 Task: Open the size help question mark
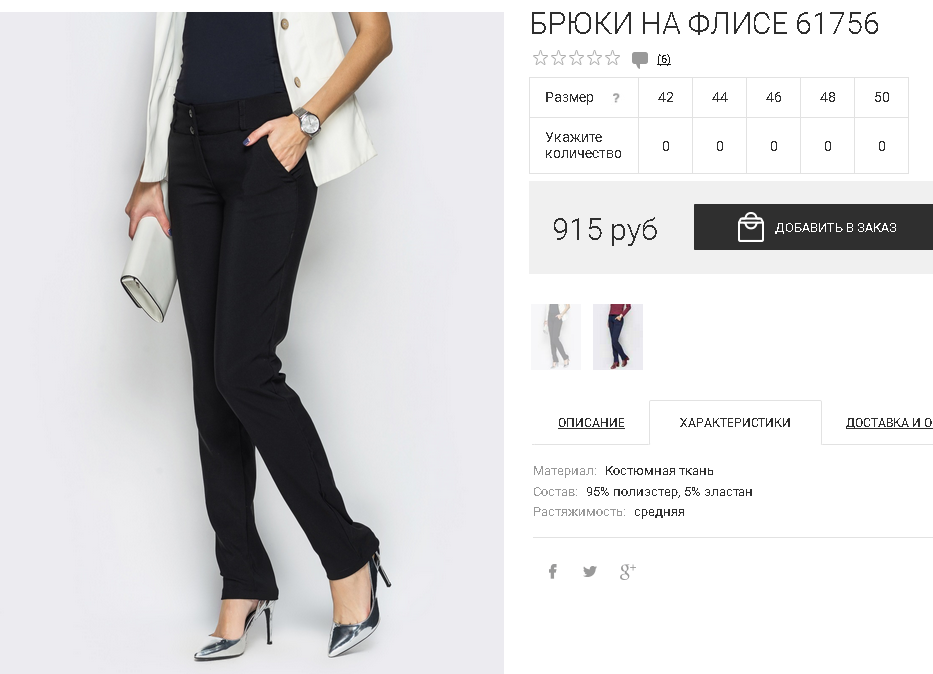pos(616,98)
